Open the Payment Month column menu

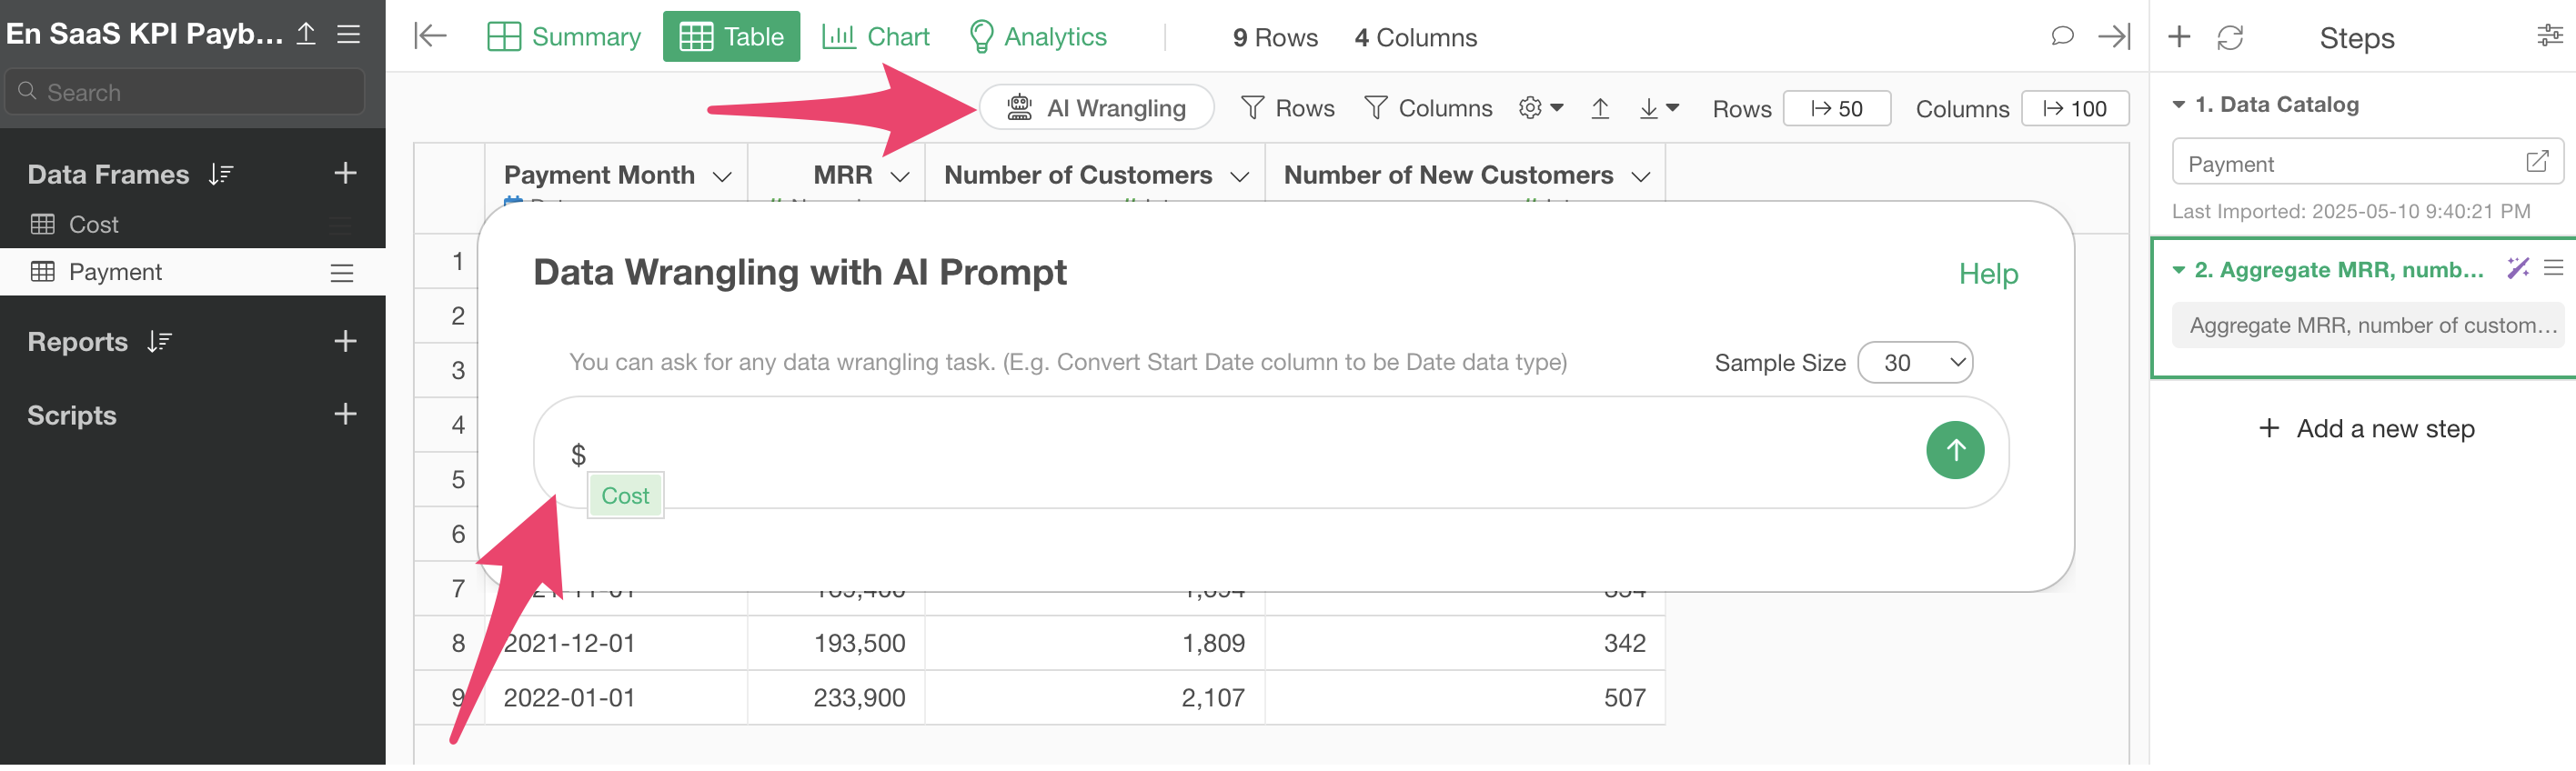tap(722, 177)
